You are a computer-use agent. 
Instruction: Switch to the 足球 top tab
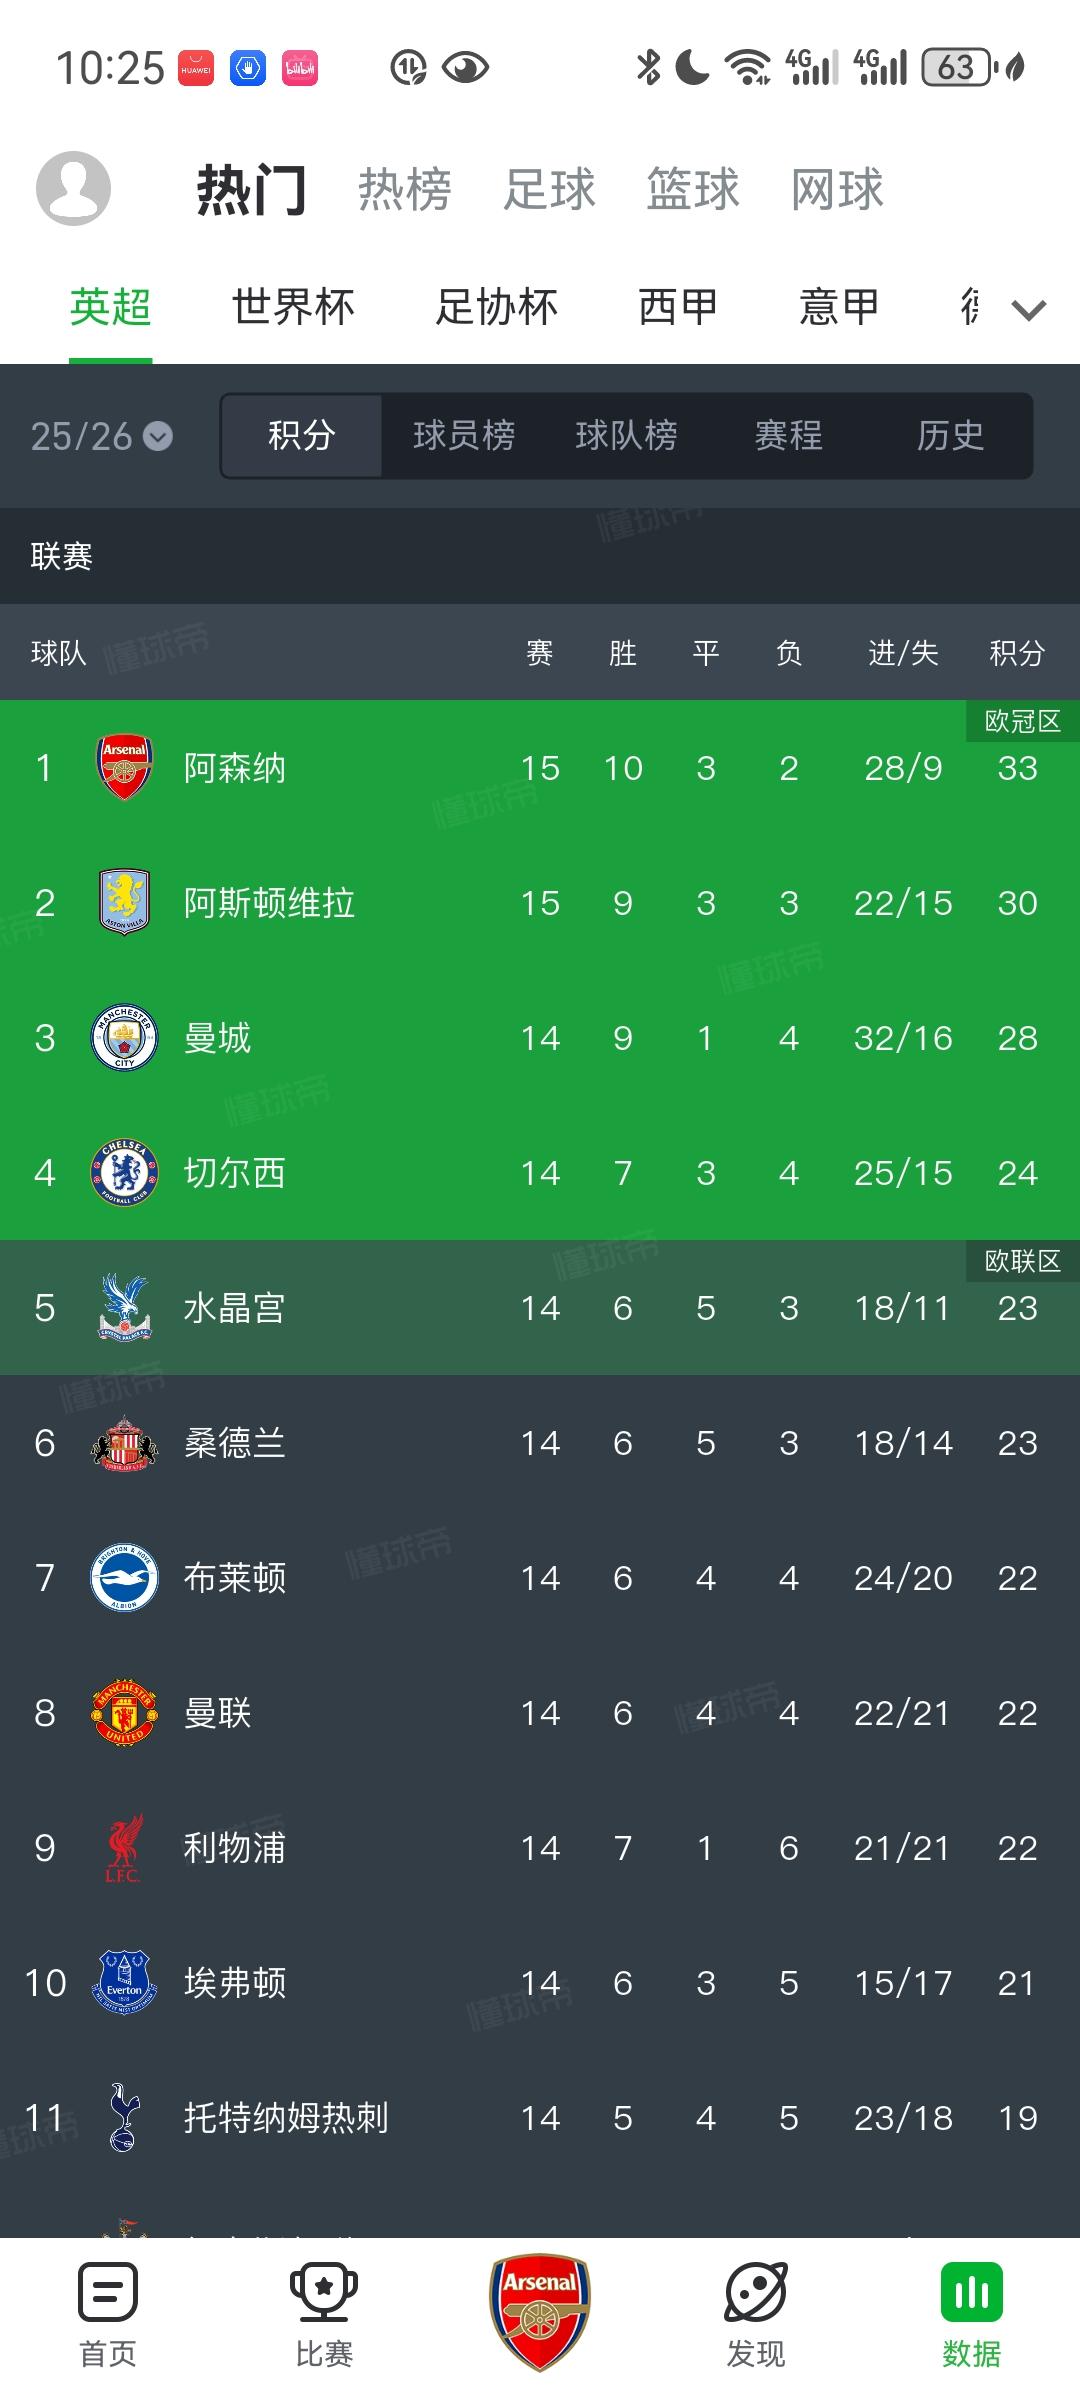click(x=549, y=189)
